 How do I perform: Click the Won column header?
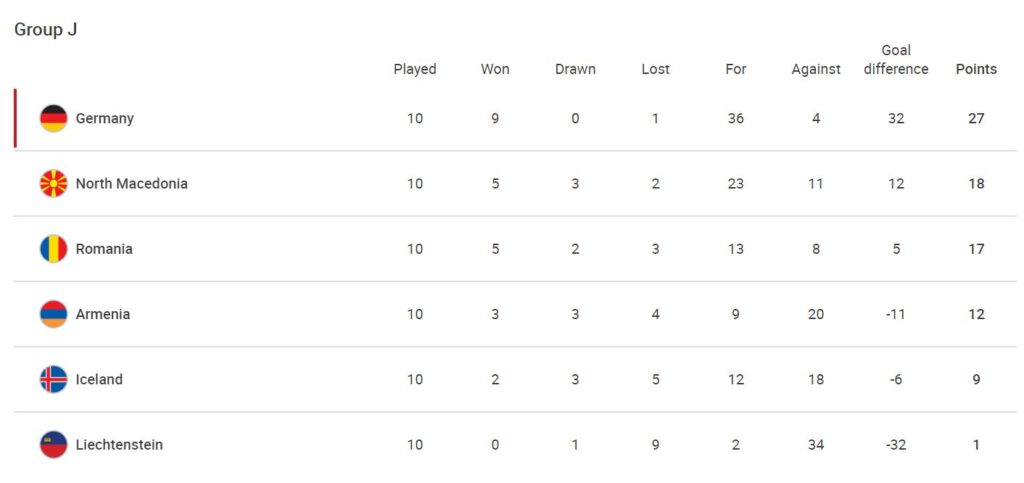pos(495,69)
